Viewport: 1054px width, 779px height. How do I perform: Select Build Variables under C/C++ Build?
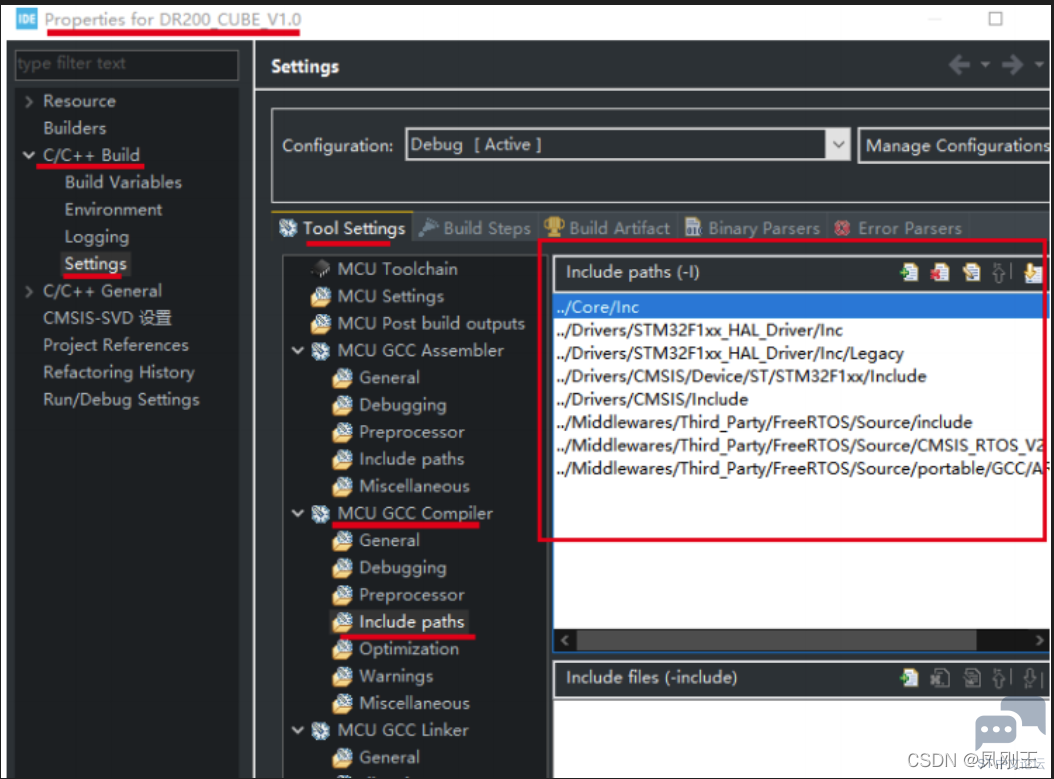coord(123,183)
